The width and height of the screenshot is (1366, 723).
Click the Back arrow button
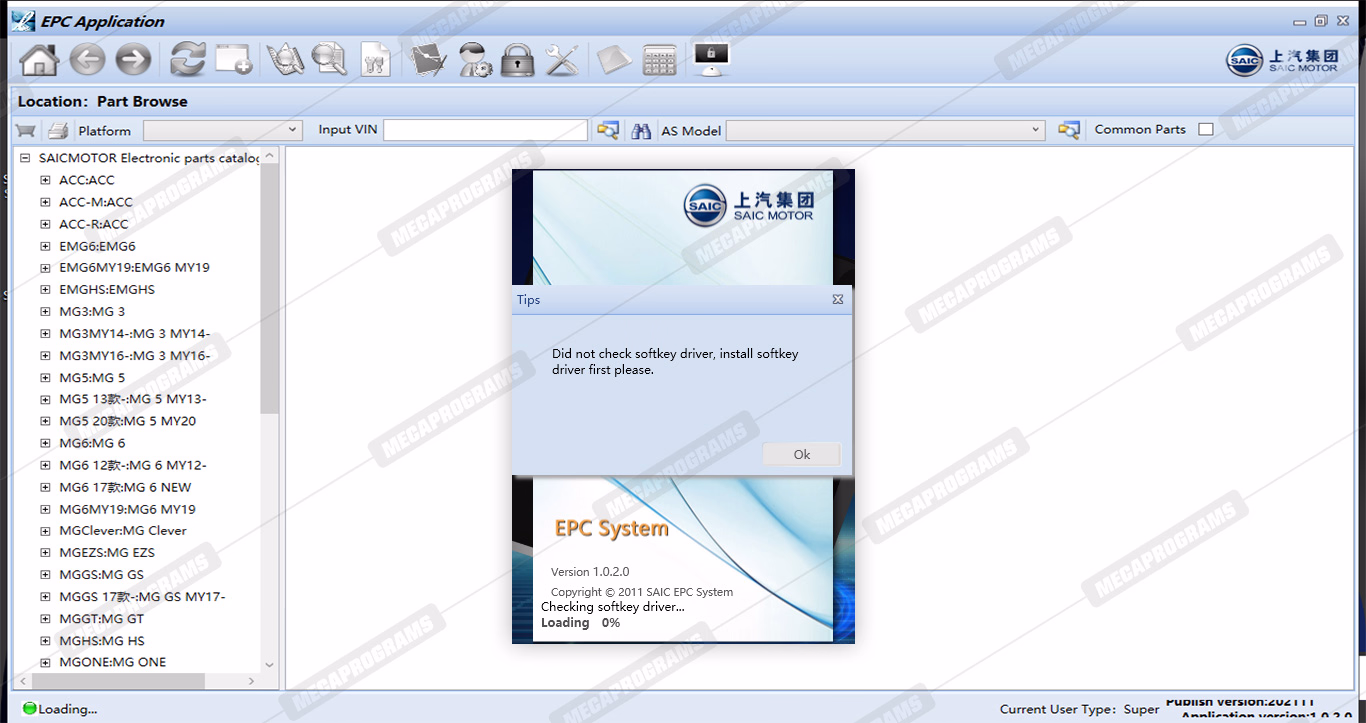(87, 60)
